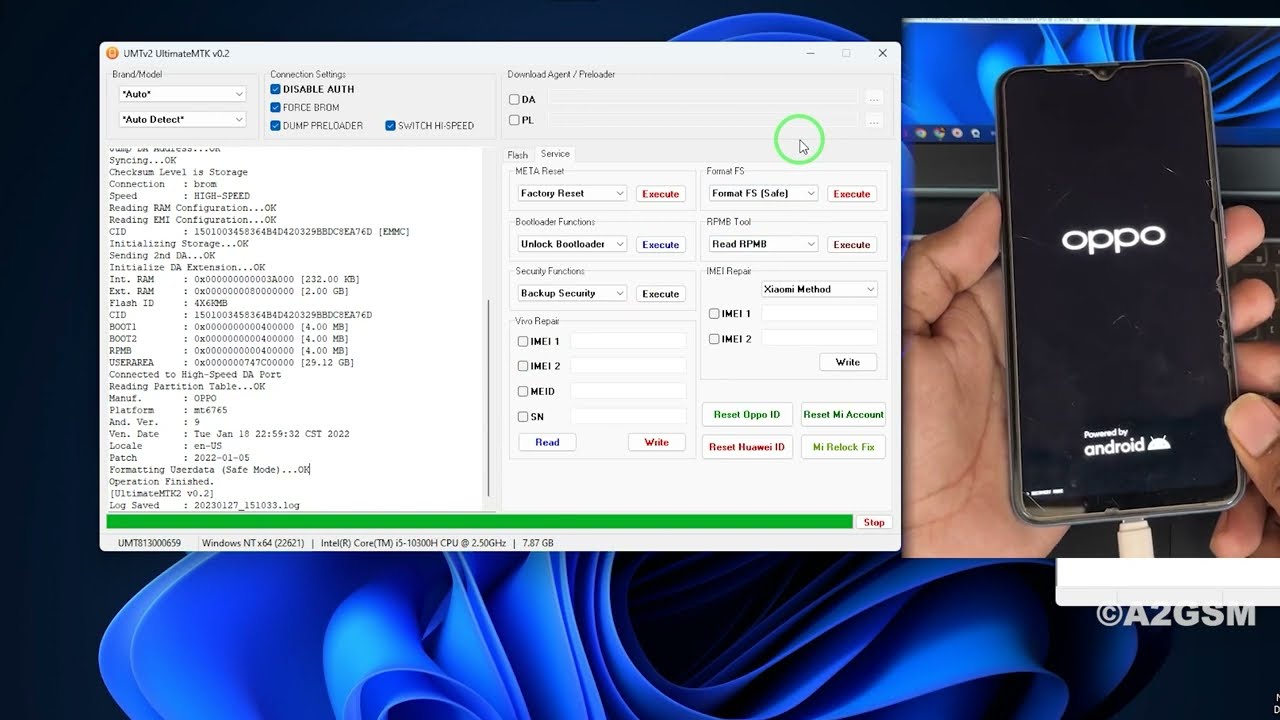The height and width of the screenshot is (720, 1280).
Task: Check Vivo Repair IMEI 2 box
Action: click(x=523, y=366)
